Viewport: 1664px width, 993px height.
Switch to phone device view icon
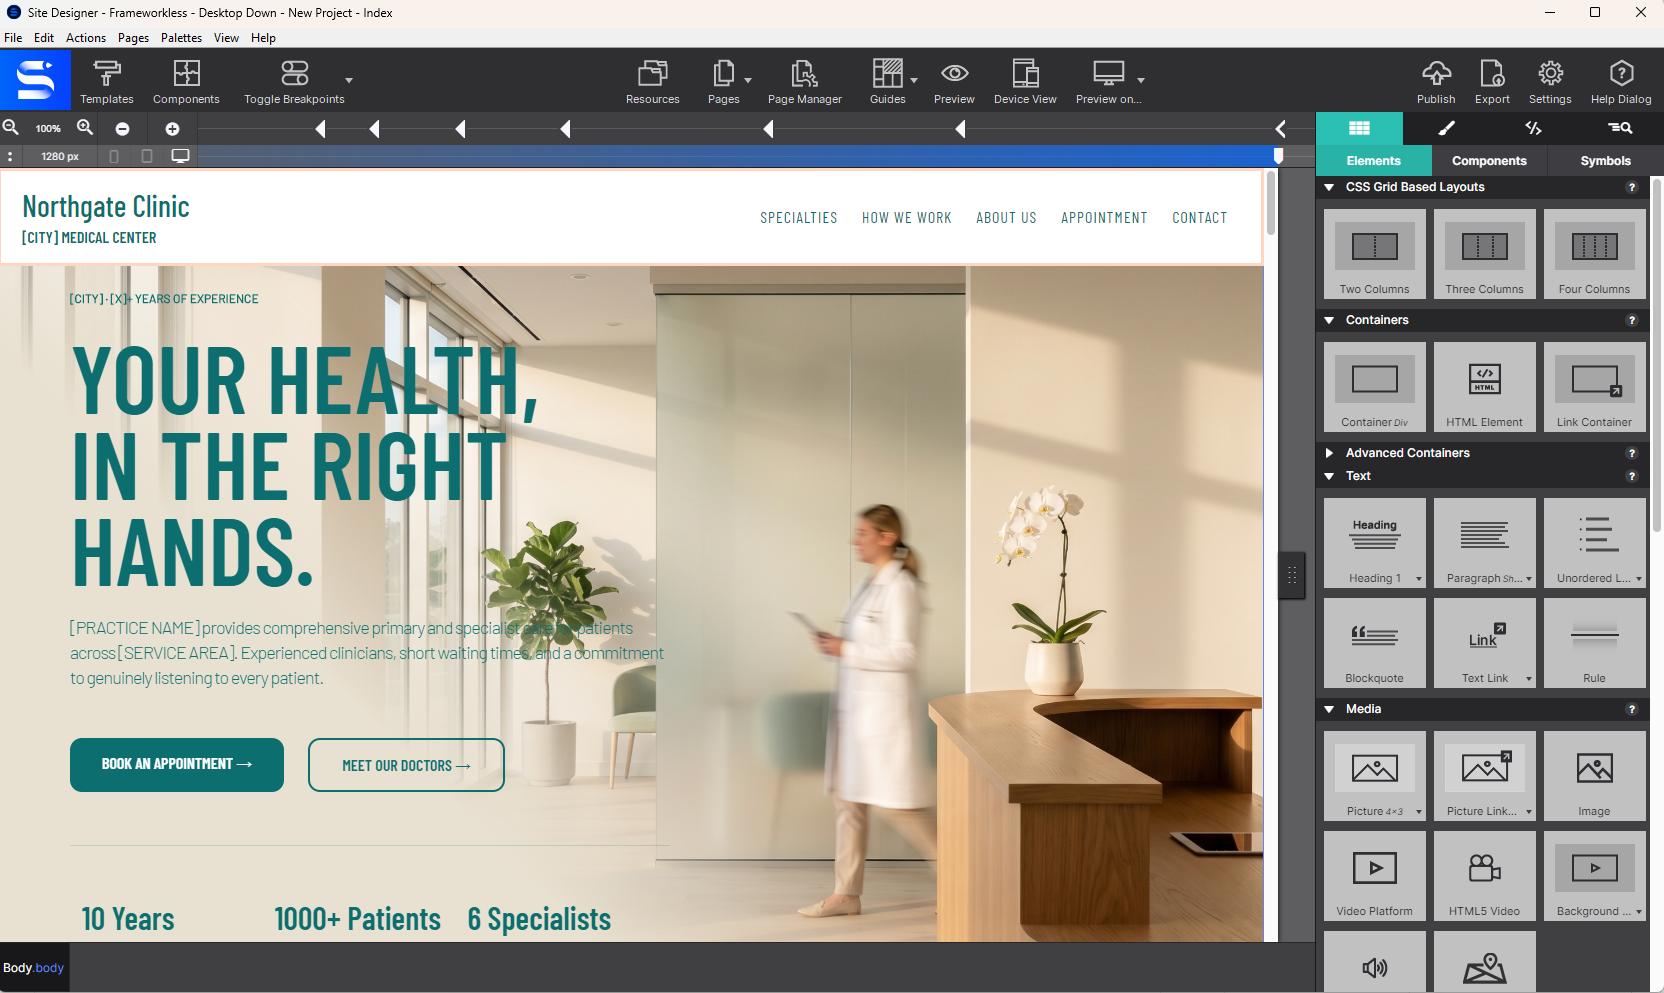[114, 156]
